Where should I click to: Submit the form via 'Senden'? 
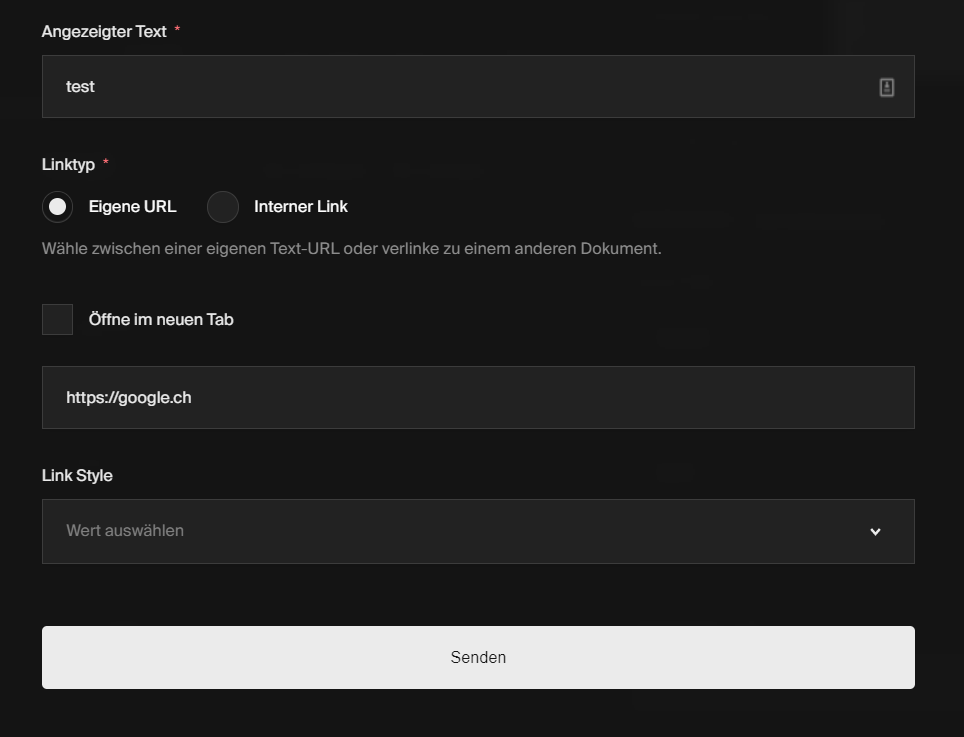point(478,657)
